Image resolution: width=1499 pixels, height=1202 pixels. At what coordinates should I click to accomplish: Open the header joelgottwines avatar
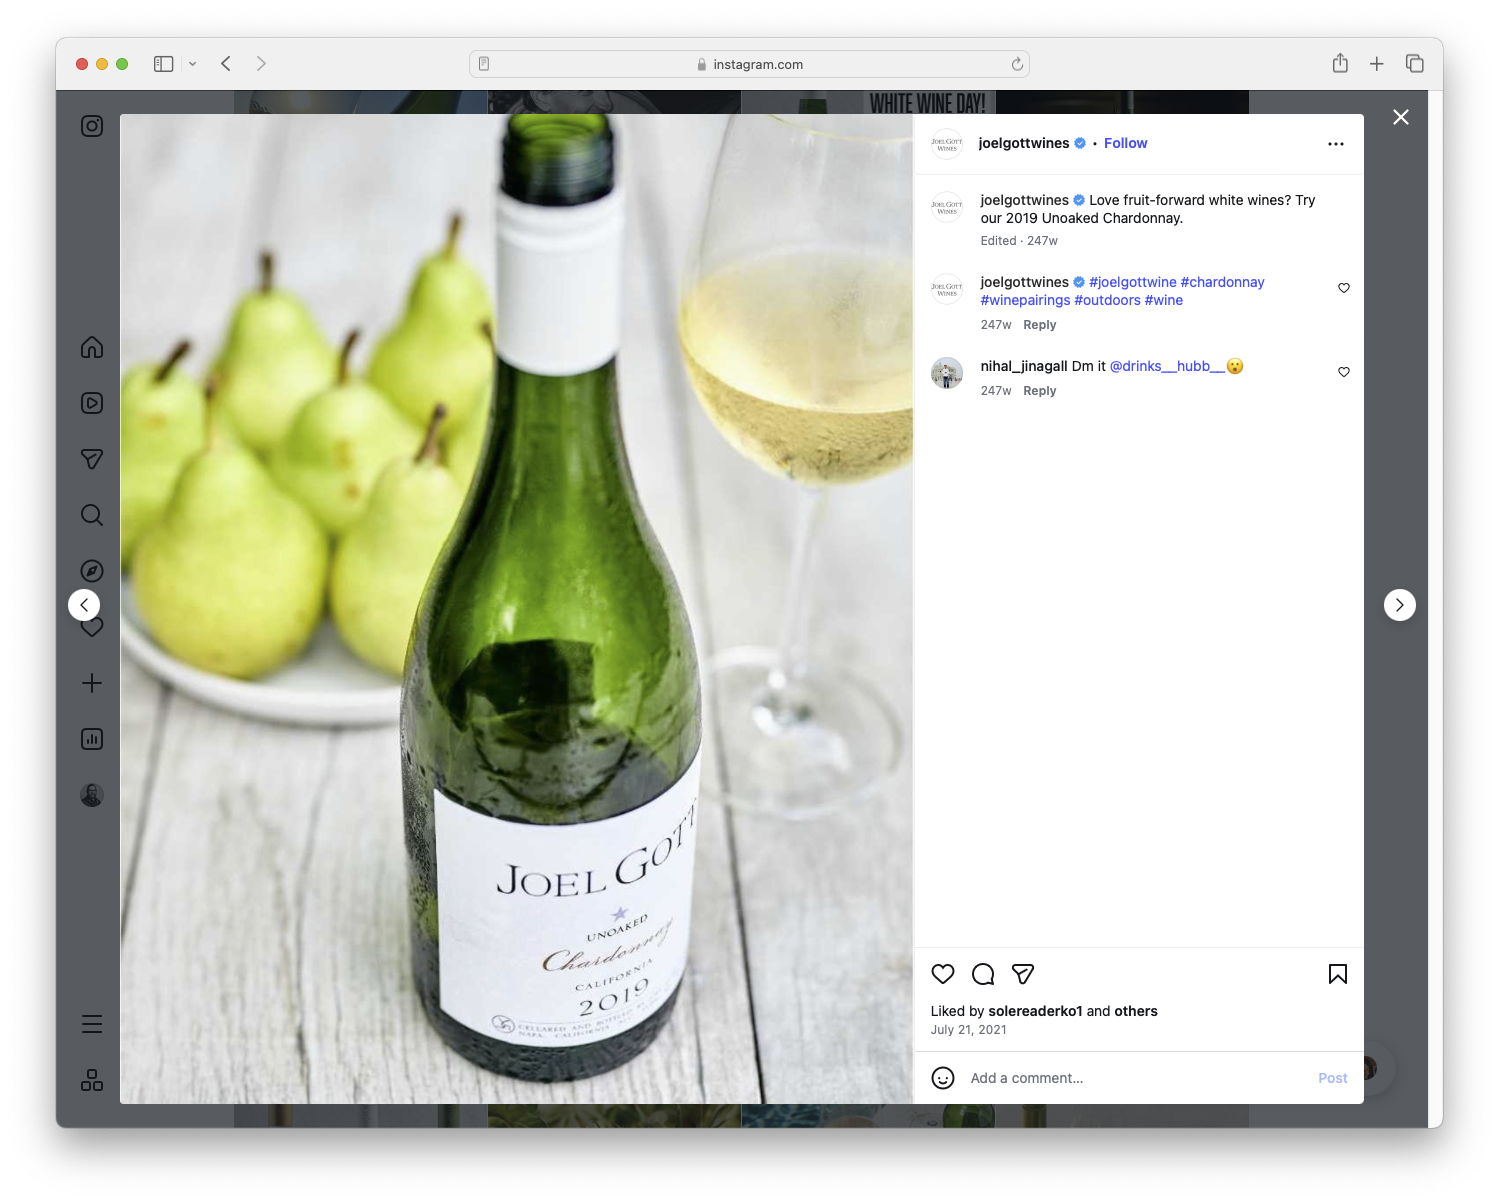[x=947, y=144]
